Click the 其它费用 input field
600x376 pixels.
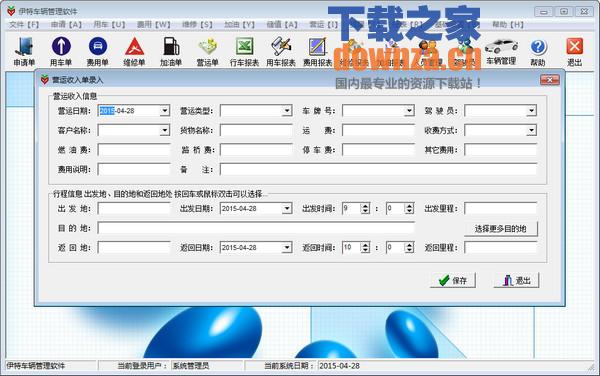click(501, 150)
